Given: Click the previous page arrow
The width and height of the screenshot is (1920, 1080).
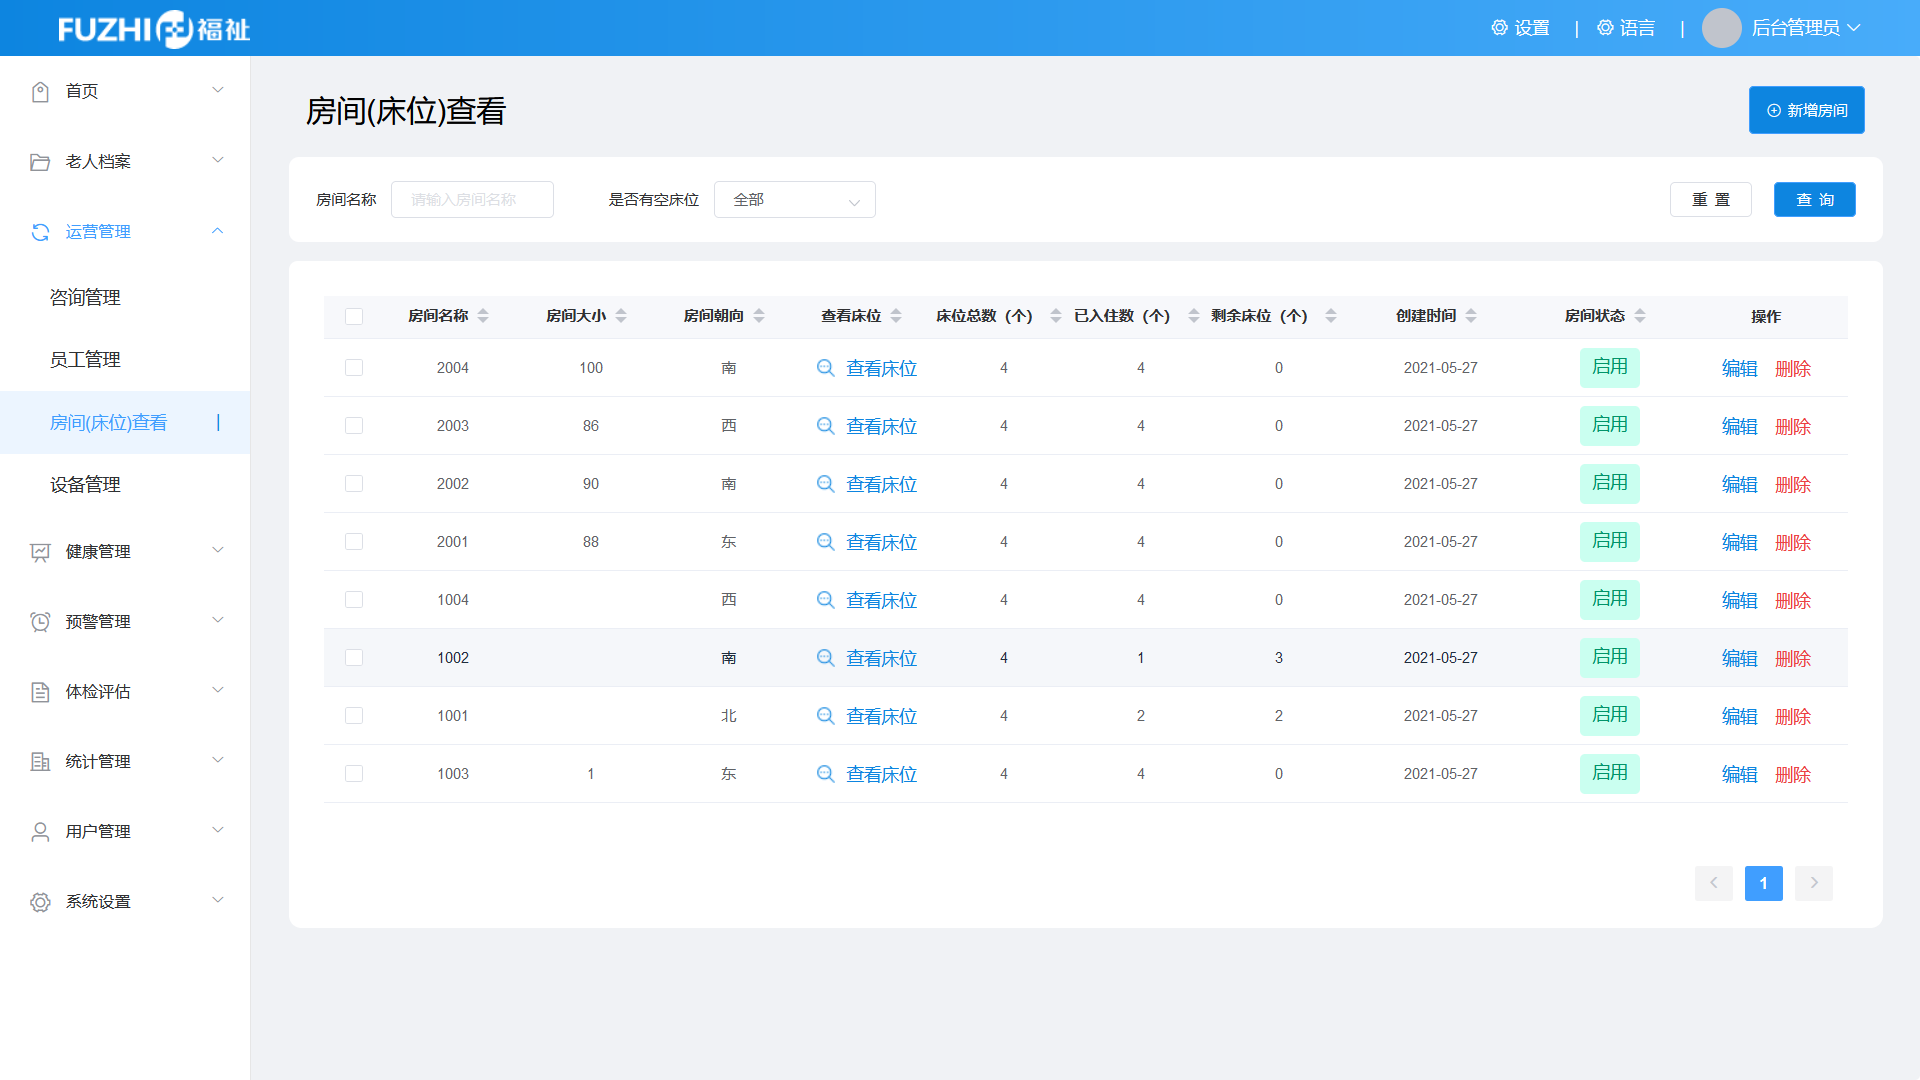Looking at the screenshot, I should pyautogui.click(x=1714, y=883).
